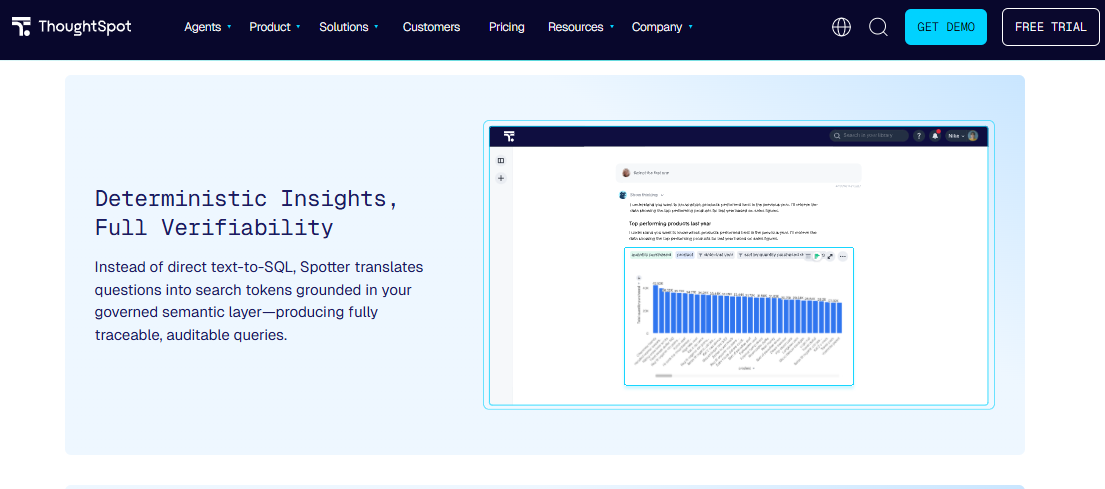Click the ThoughtSpot logo

coord(71,27)
